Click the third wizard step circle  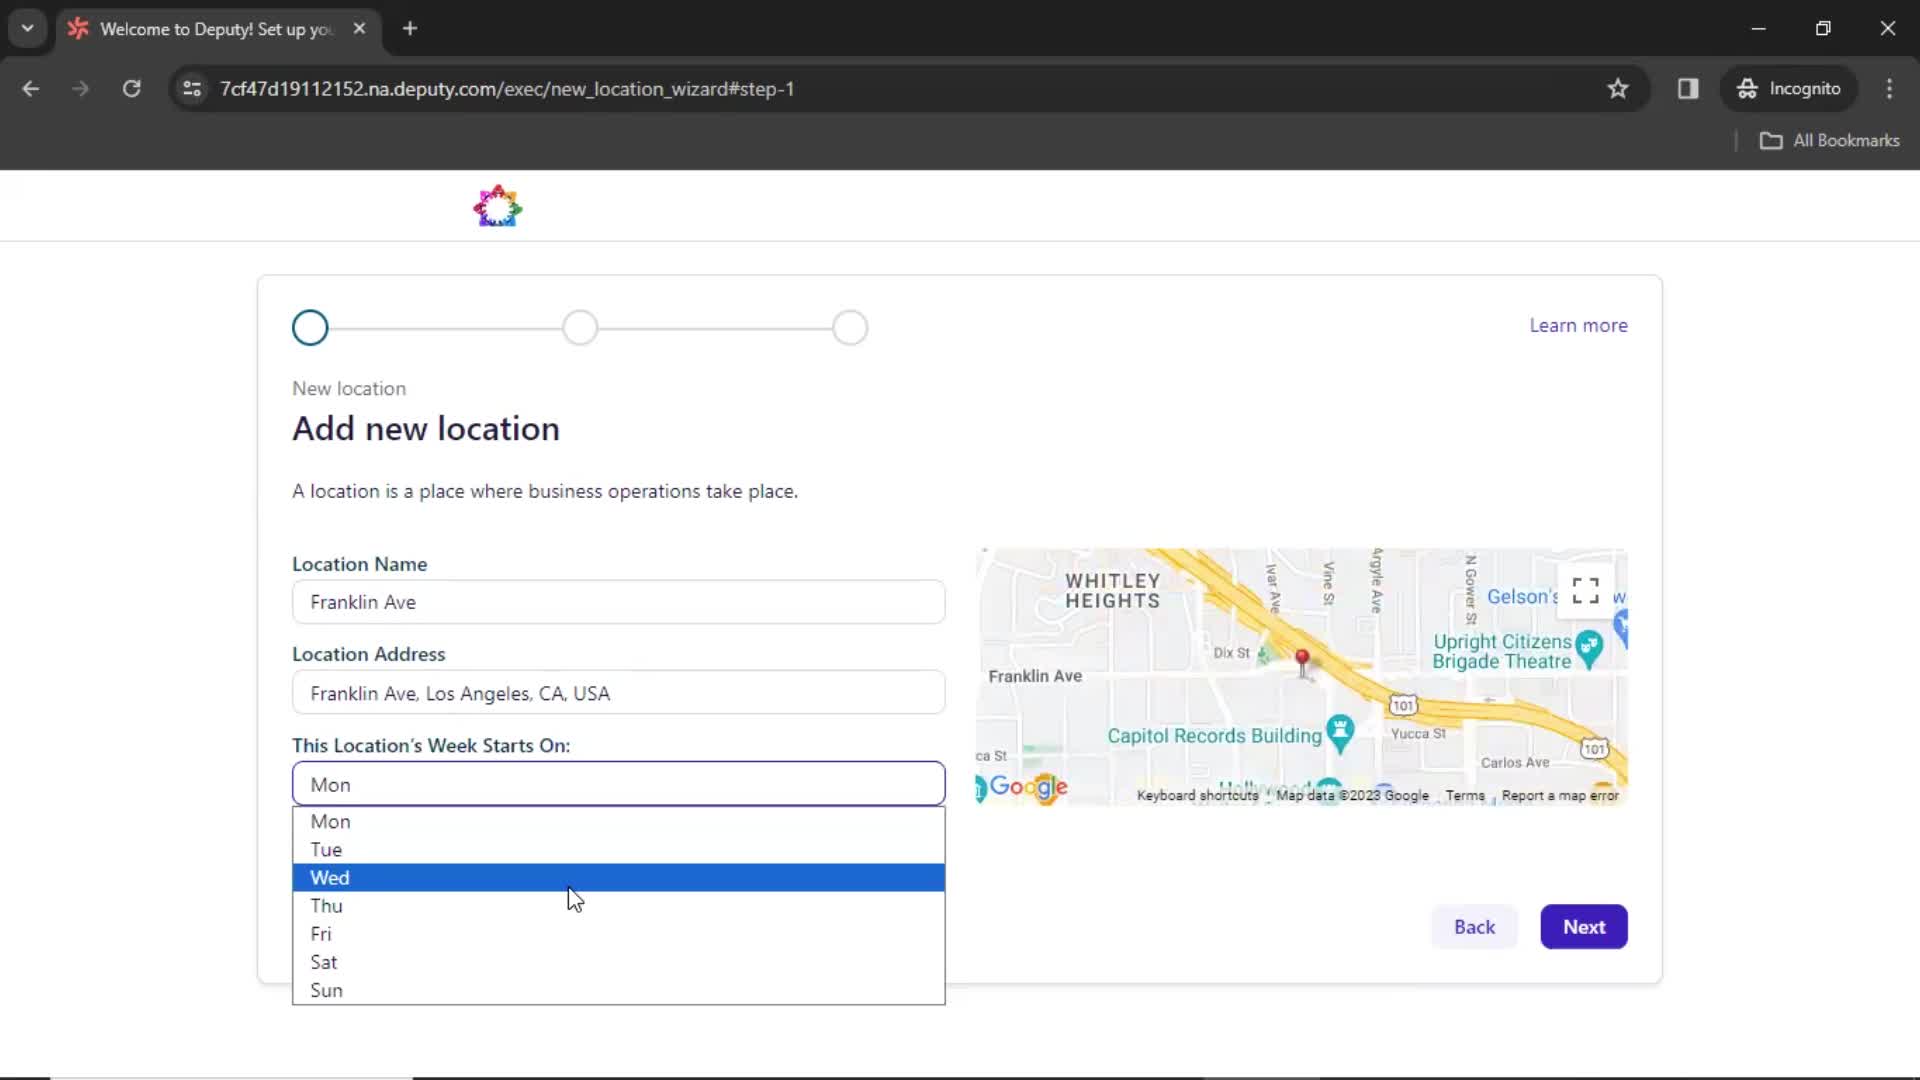click(849, 327)
